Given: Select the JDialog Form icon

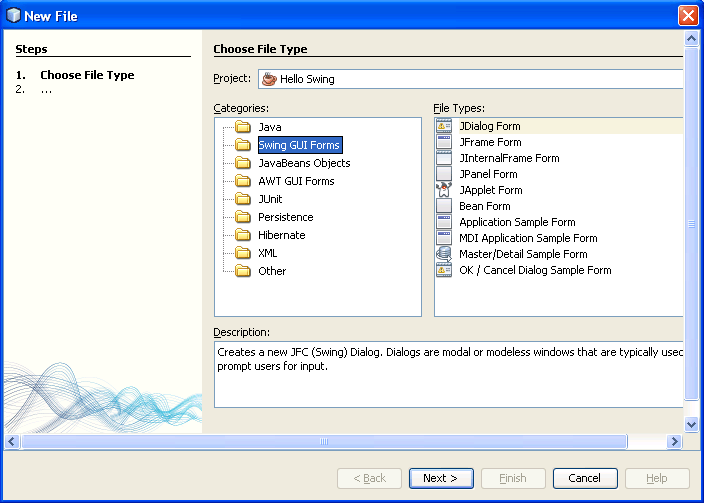Looking at the screenshot, I should click(444, 127).
